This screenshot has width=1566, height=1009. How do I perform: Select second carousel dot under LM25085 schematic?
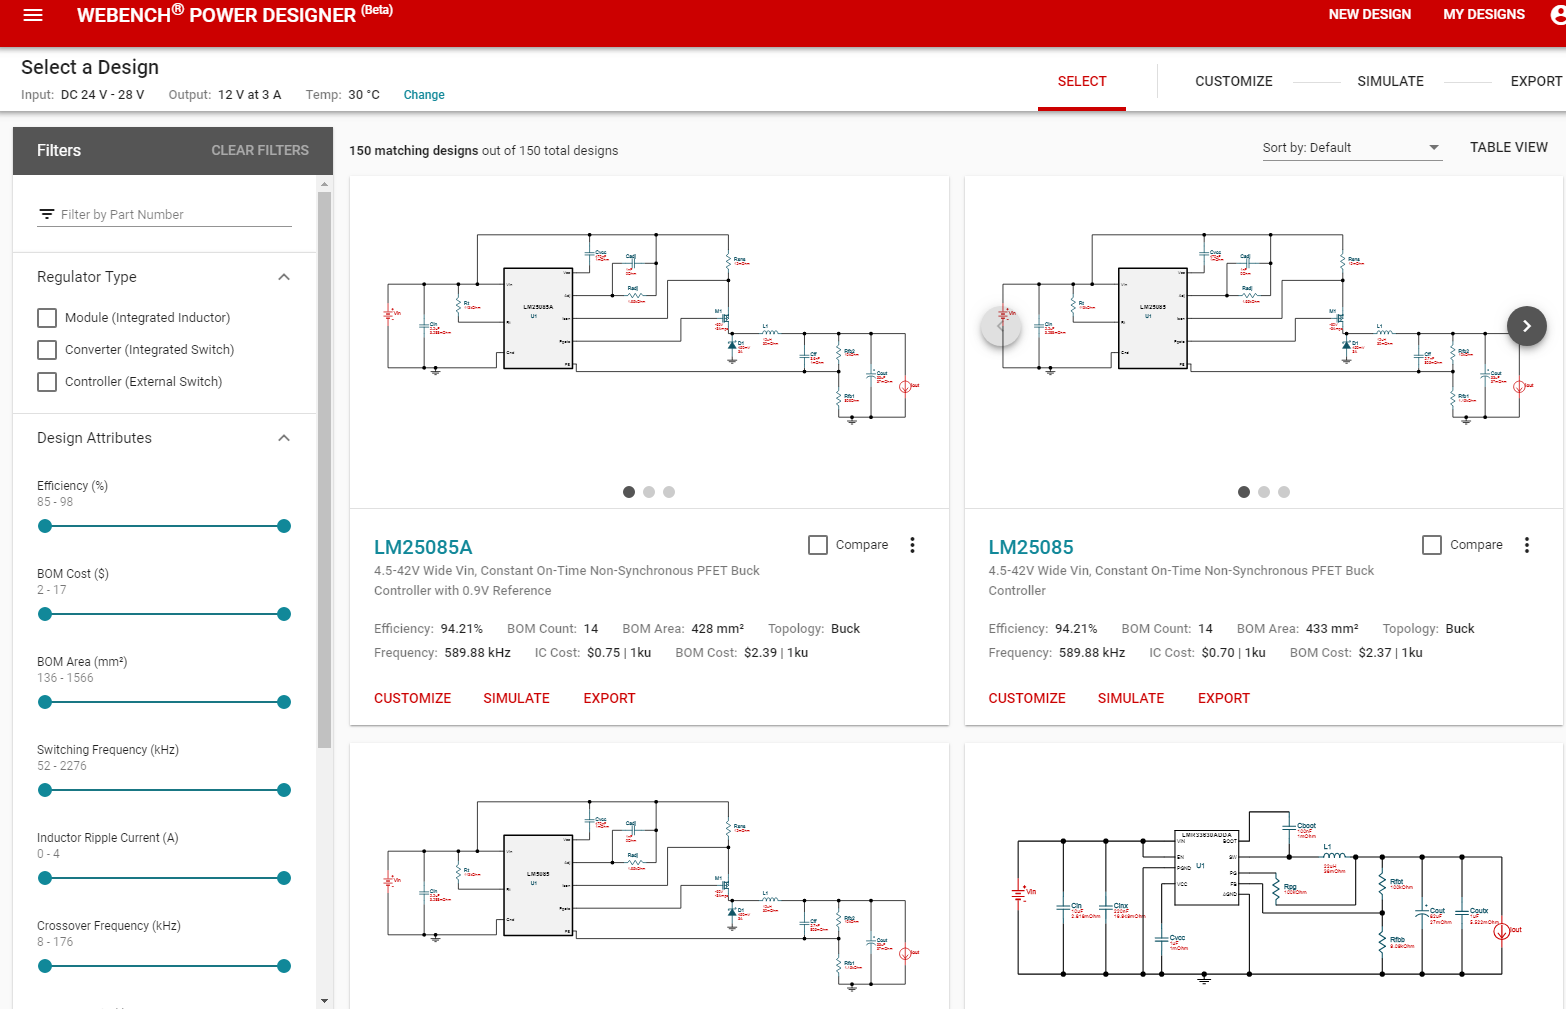(1264, 492)
